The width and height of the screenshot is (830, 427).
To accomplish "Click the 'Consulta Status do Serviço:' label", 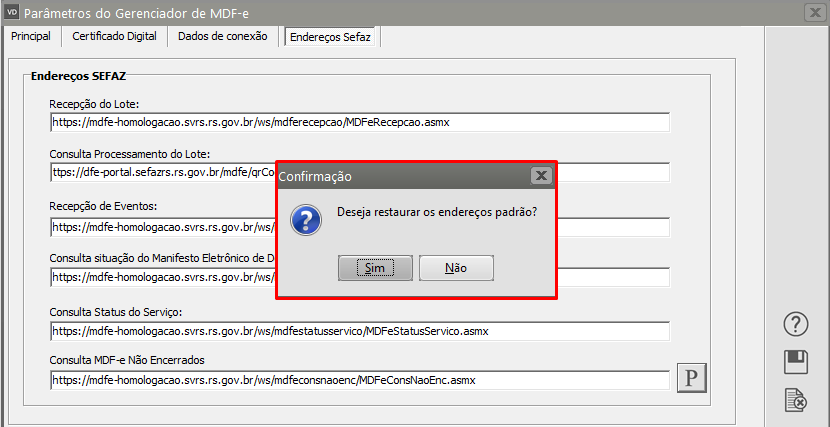I will coord(116,312).
